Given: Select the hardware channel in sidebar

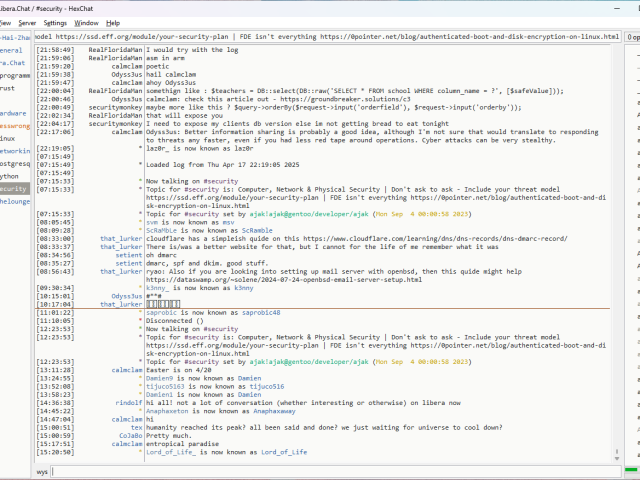Looking at the screenshot, I should coord(13,113).
